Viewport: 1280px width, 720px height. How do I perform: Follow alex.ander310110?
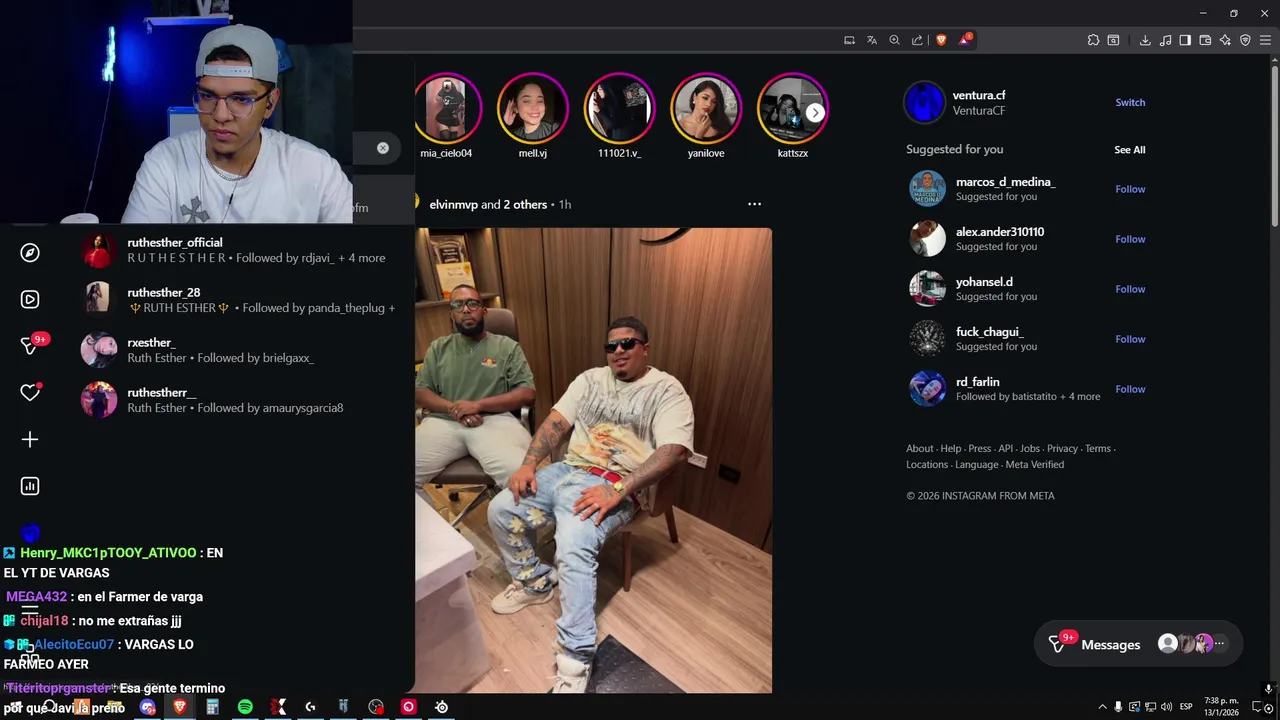[1130, 239]
